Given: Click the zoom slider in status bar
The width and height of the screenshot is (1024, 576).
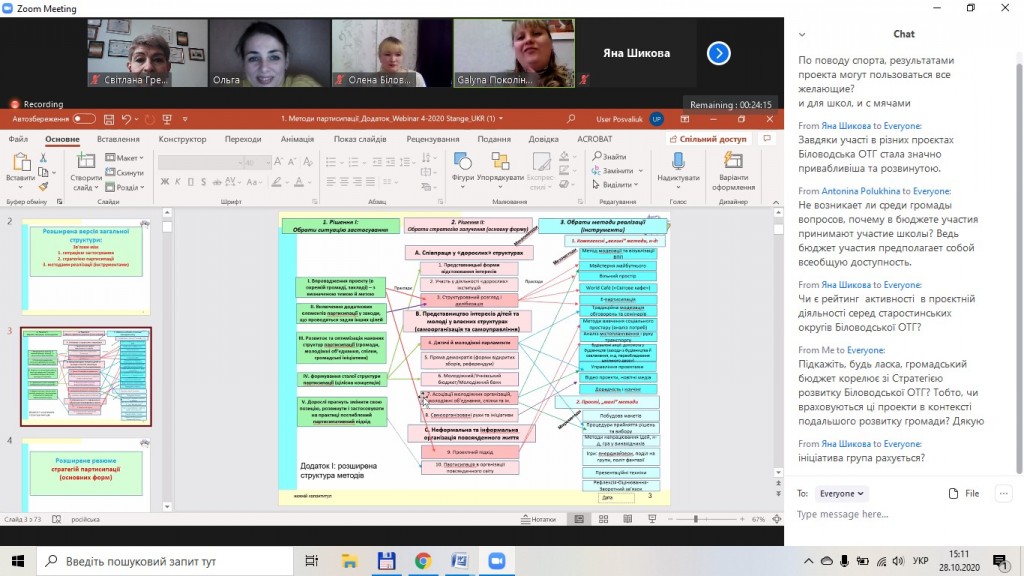Looking at the screenshot, I should (x=706, y=519).
